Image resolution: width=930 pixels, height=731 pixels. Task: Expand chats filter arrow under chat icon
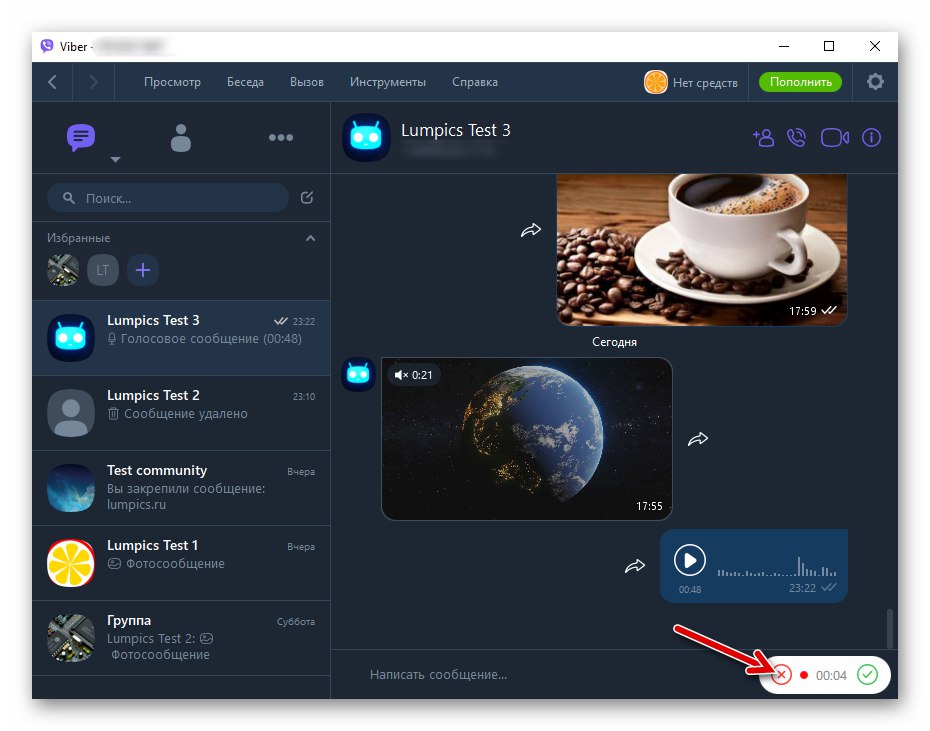pyautogui.click(x=116, y=160)
